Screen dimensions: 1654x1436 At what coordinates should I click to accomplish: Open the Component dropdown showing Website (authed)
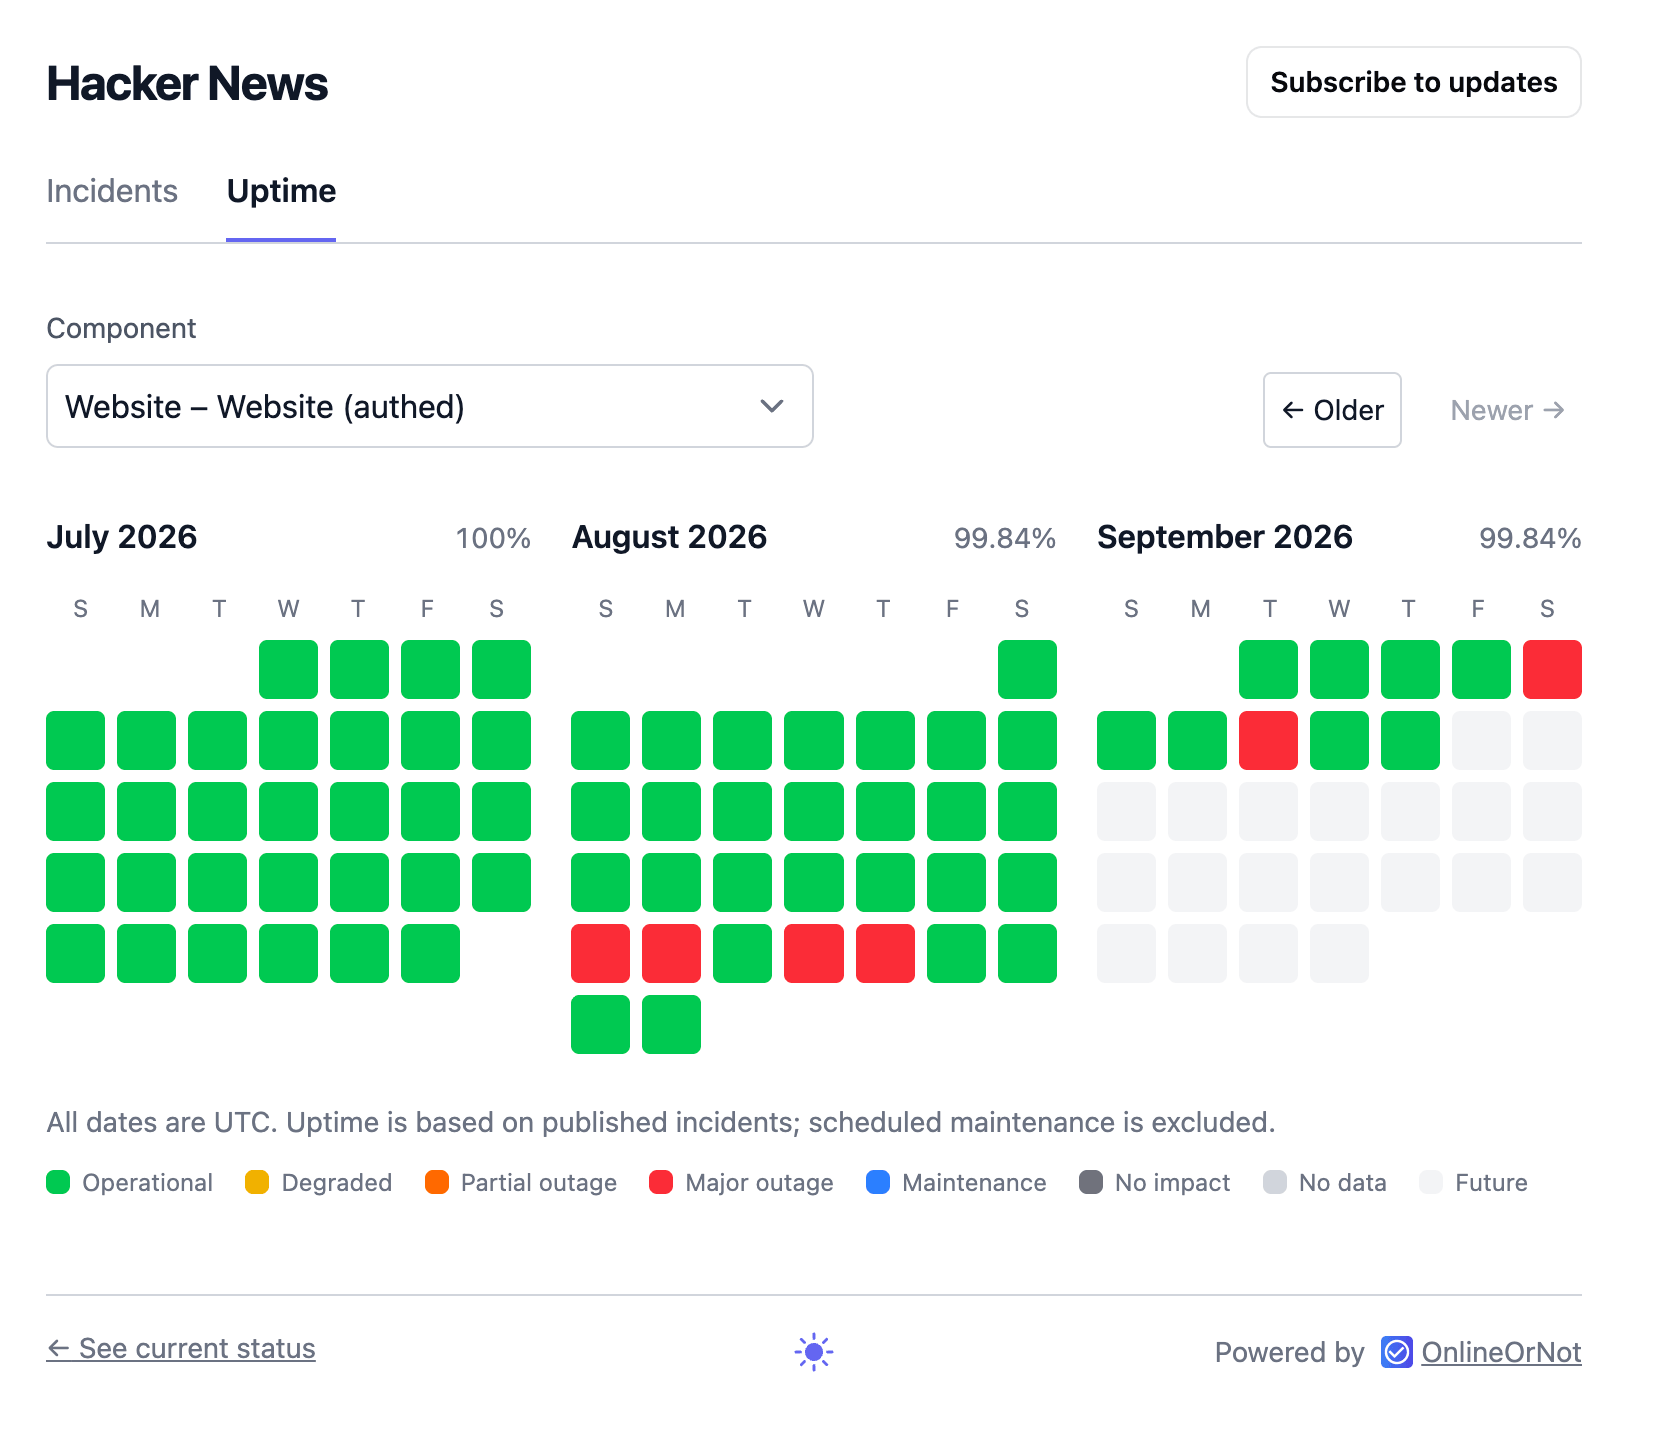[430, 406]
